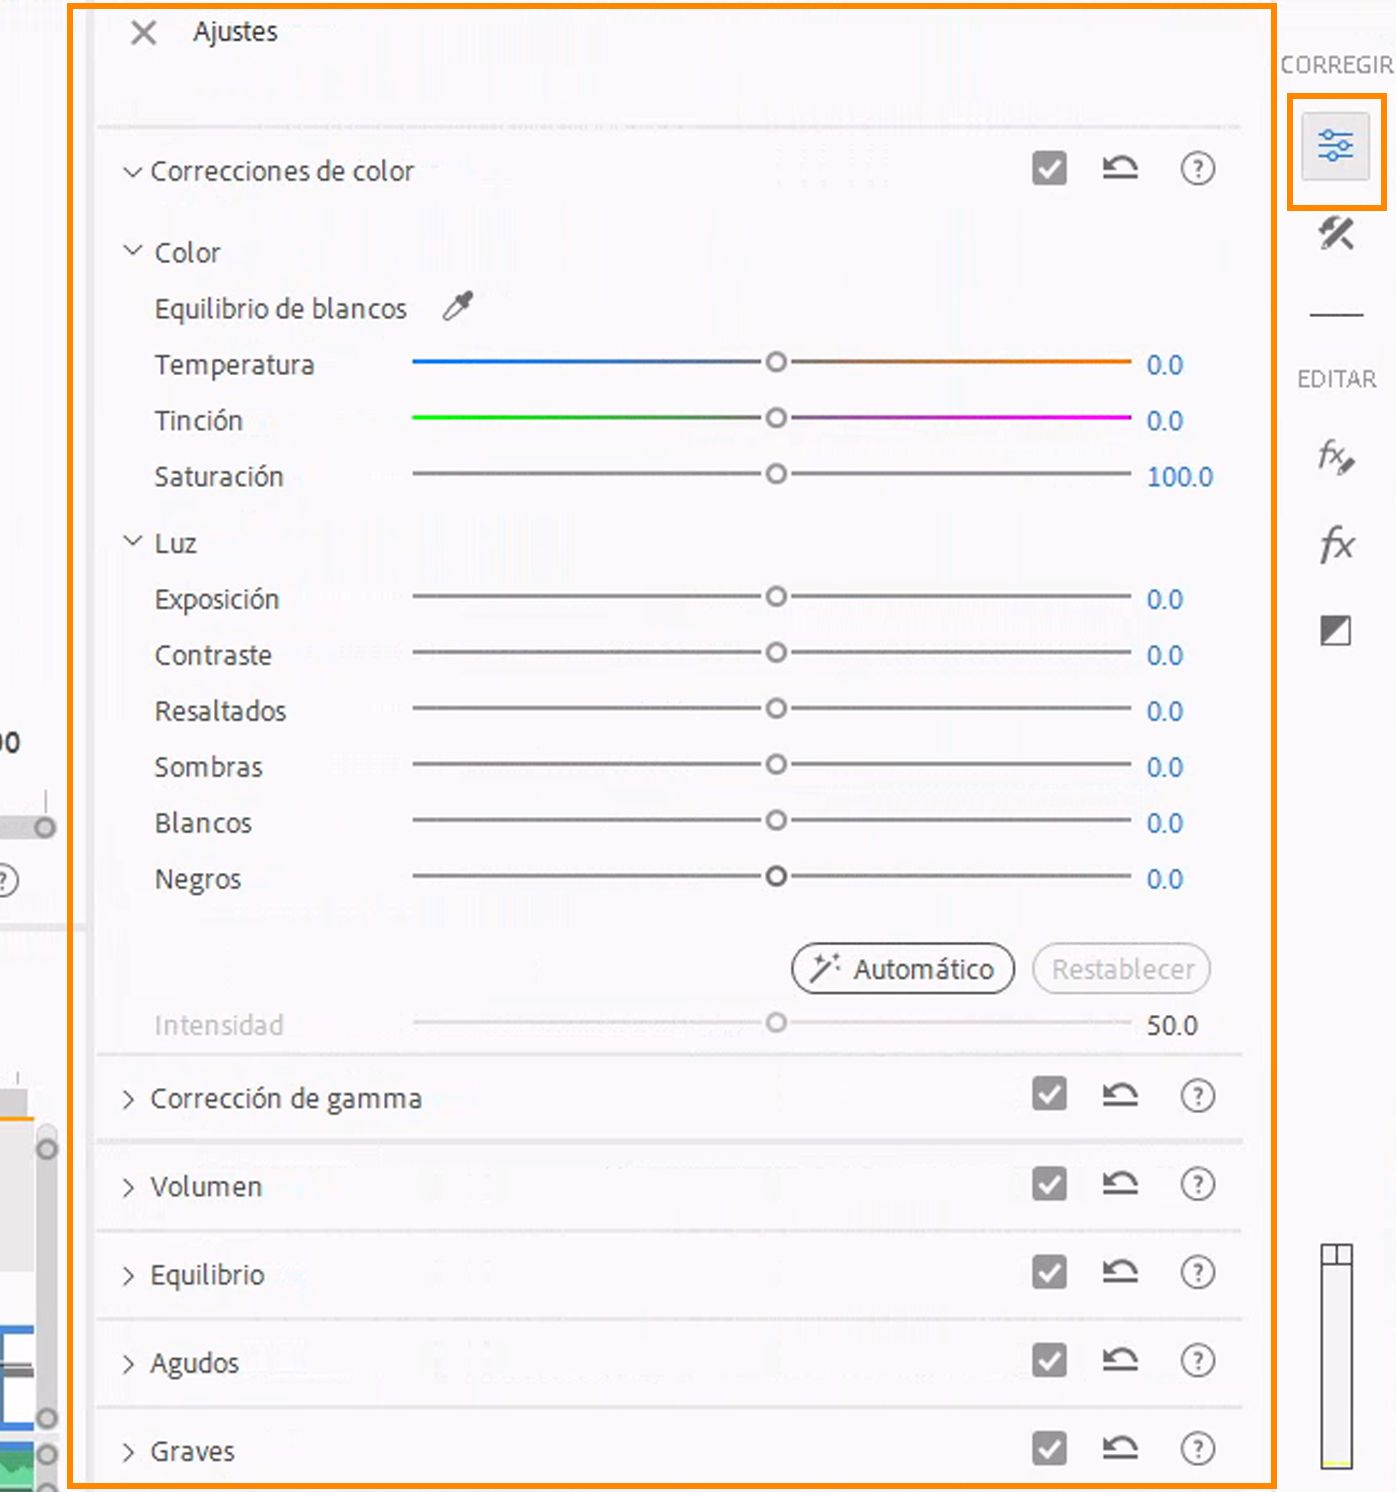This screenshot has width=1396, height=1492.
Task: Click the Automático button
Action: [903, 968]
